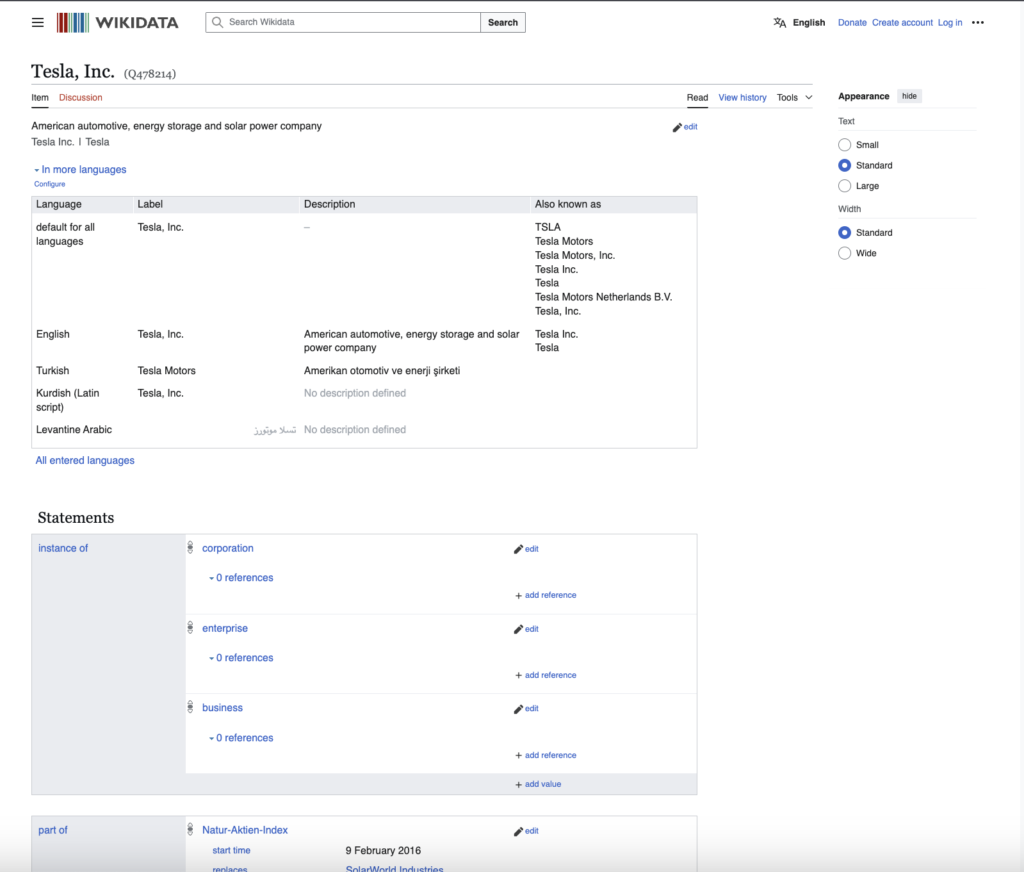1024x872 pixels.
Task: Click the Q478214 item identifier
Action: tap(150, 74)
